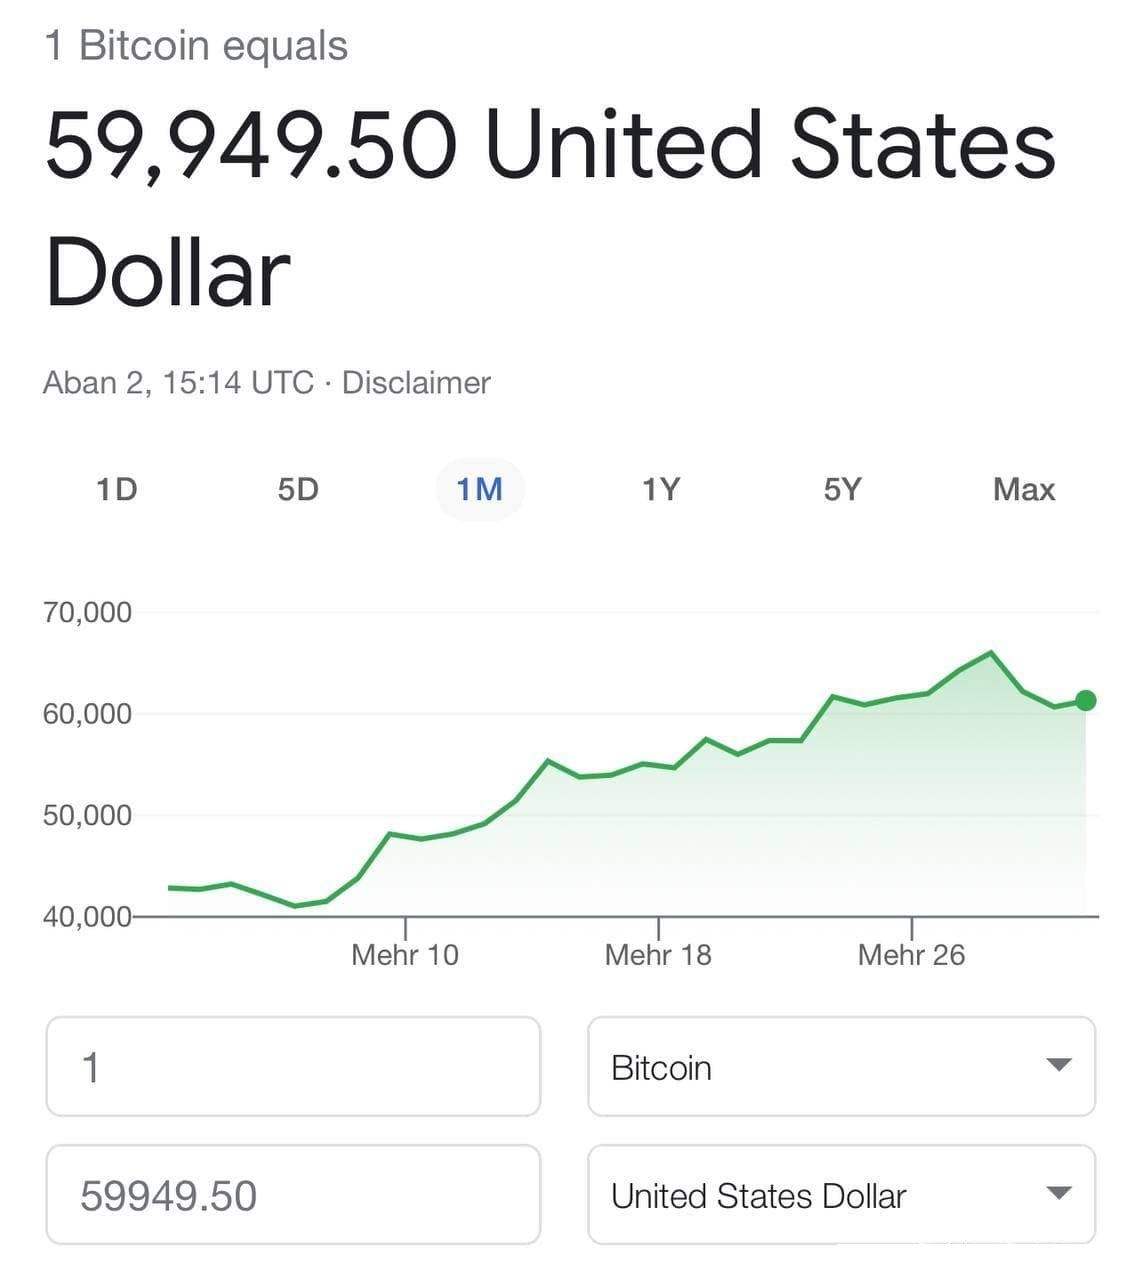Focus the 59949.50 converted value field
The width and height of the screenshot is (1142, 1280).
coord(293,1195)
